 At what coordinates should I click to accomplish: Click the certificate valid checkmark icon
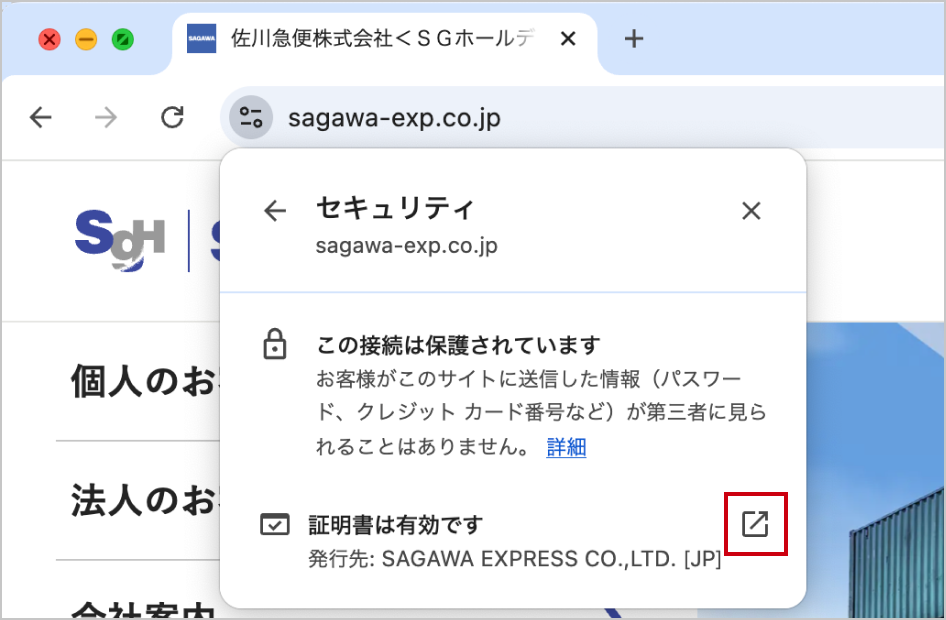(x=275, y=524)
